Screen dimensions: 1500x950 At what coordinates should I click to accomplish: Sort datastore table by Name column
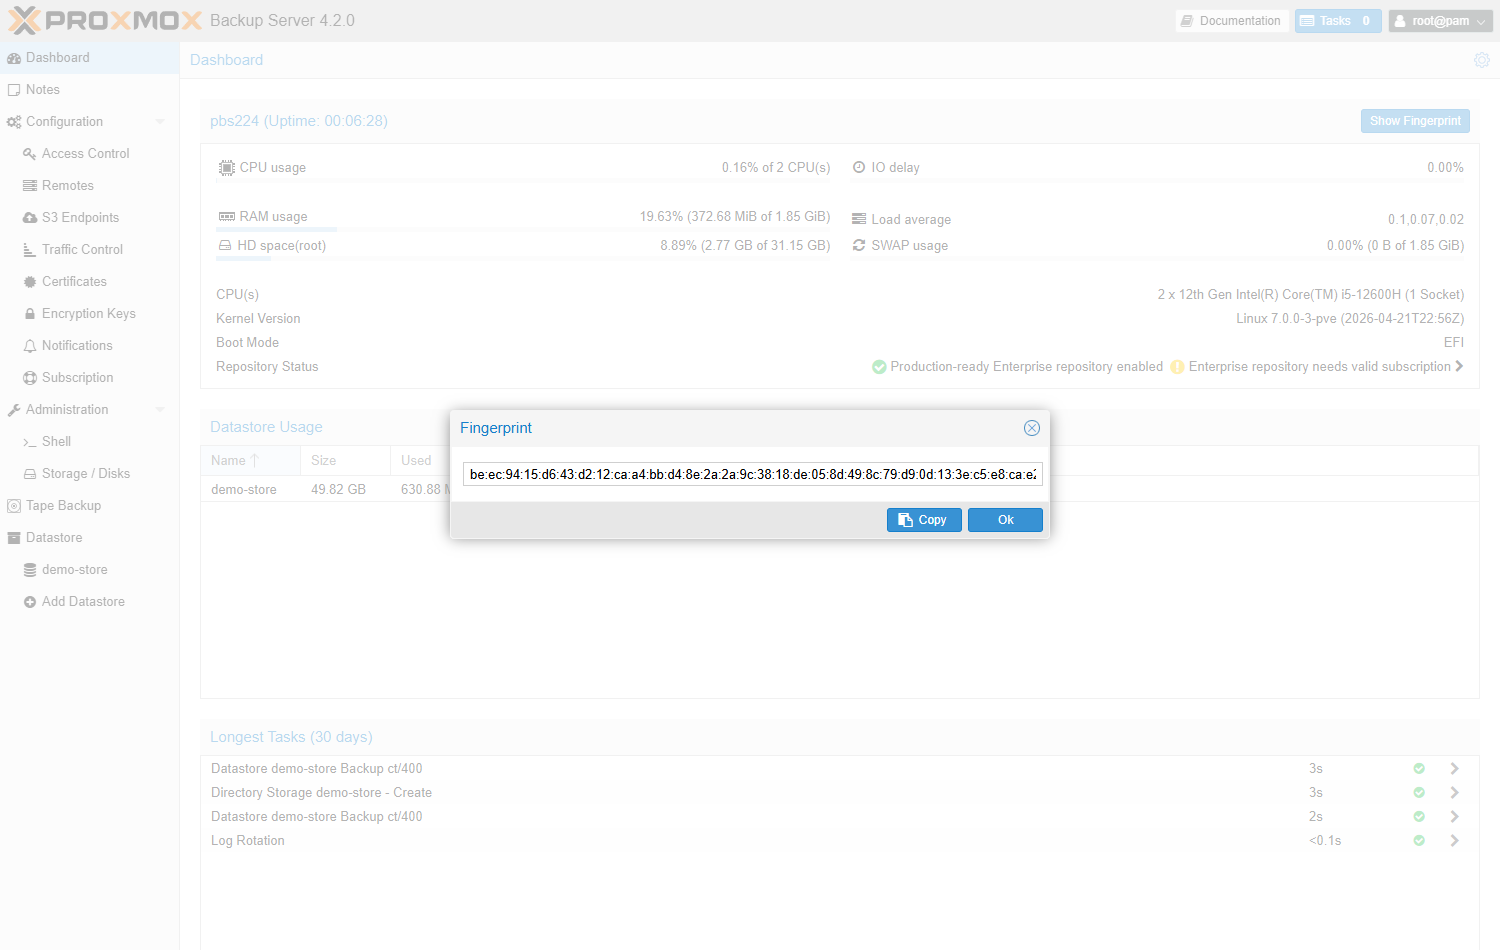(250, 461)
